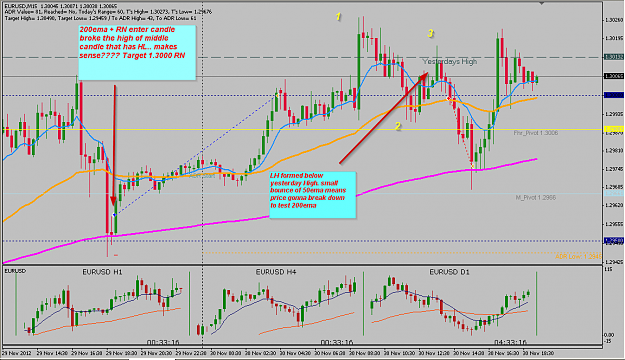The image size is (625, 360).
Task: Select the '200ema + RN enter candle' note
Action: (x=137, y=52)
